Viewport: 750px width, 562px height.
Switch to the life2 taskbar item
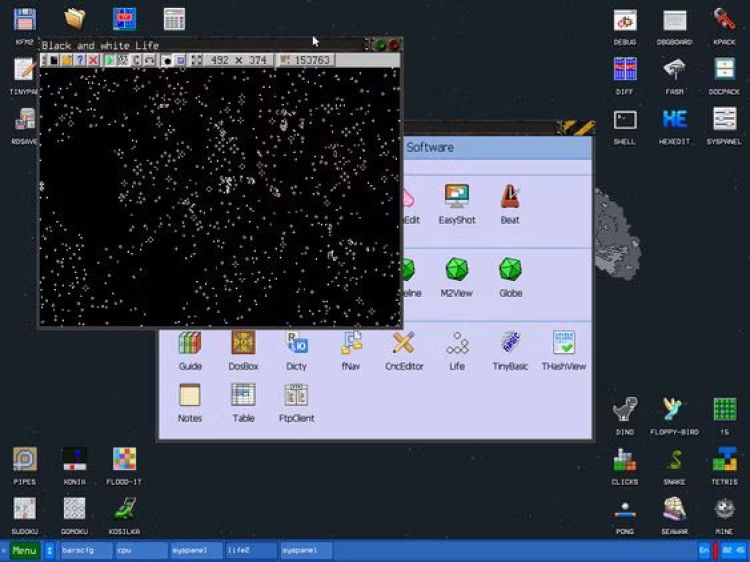(x=250, y=551)
